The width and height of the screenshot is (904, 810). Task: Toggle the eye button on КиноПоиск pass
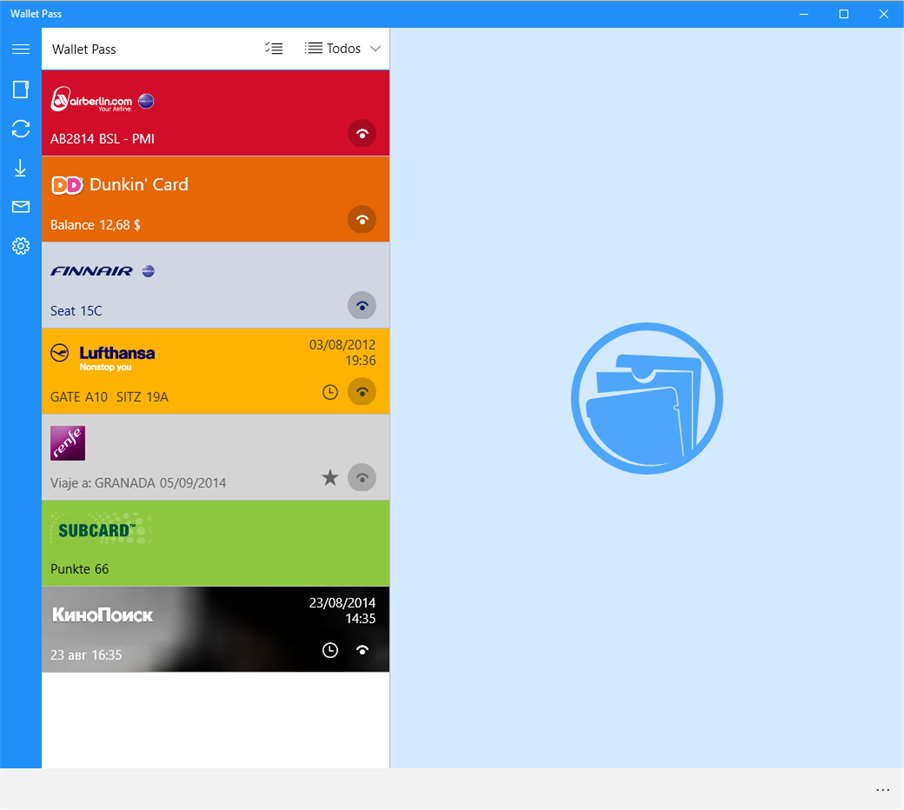coord(362,650)
